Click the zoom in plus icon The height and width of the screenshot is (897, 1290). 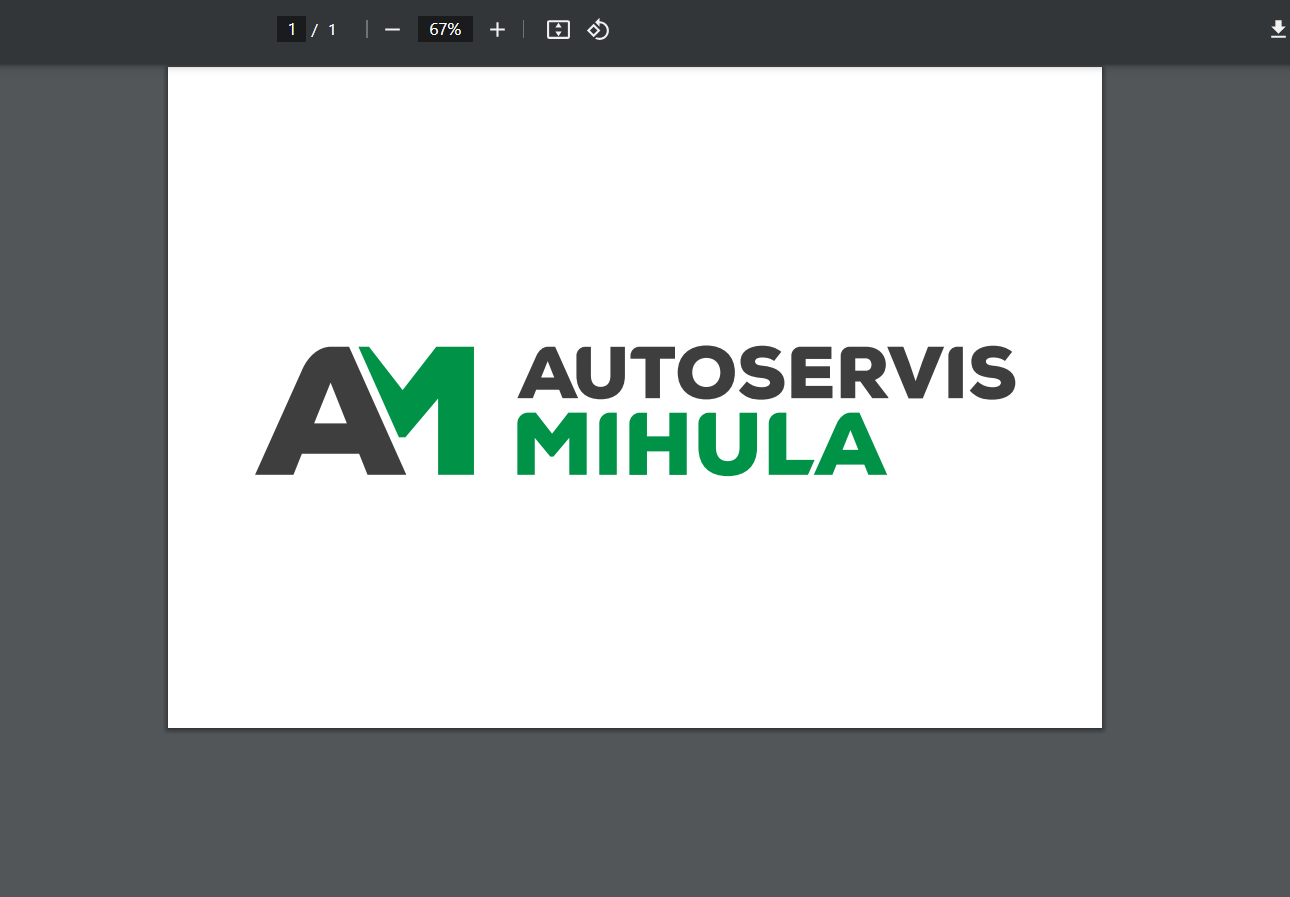point(497,30)
